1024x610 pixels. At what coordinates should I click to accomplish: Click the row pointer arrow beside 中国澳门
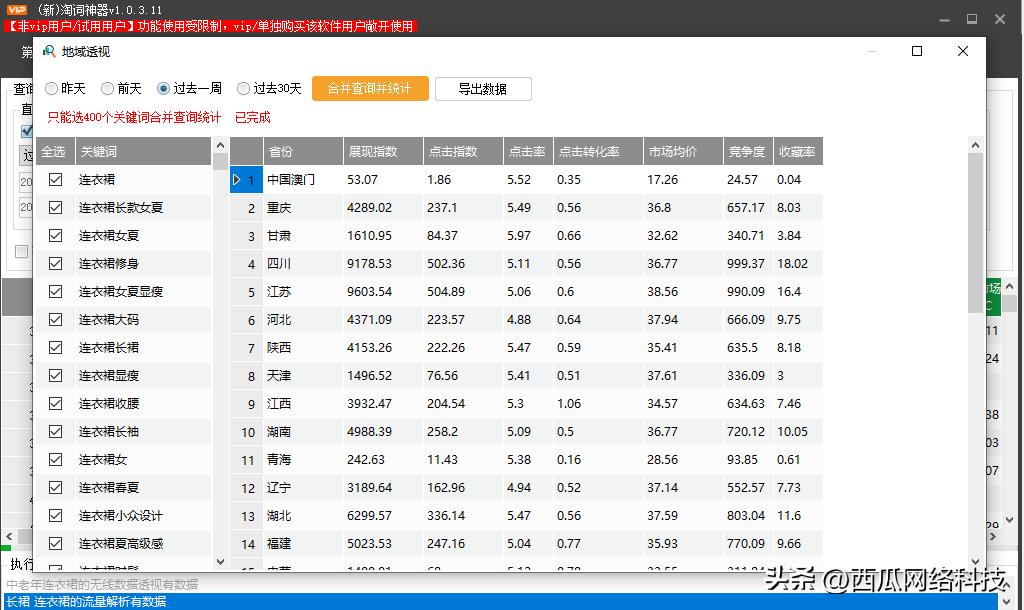[x=237, y=180]
